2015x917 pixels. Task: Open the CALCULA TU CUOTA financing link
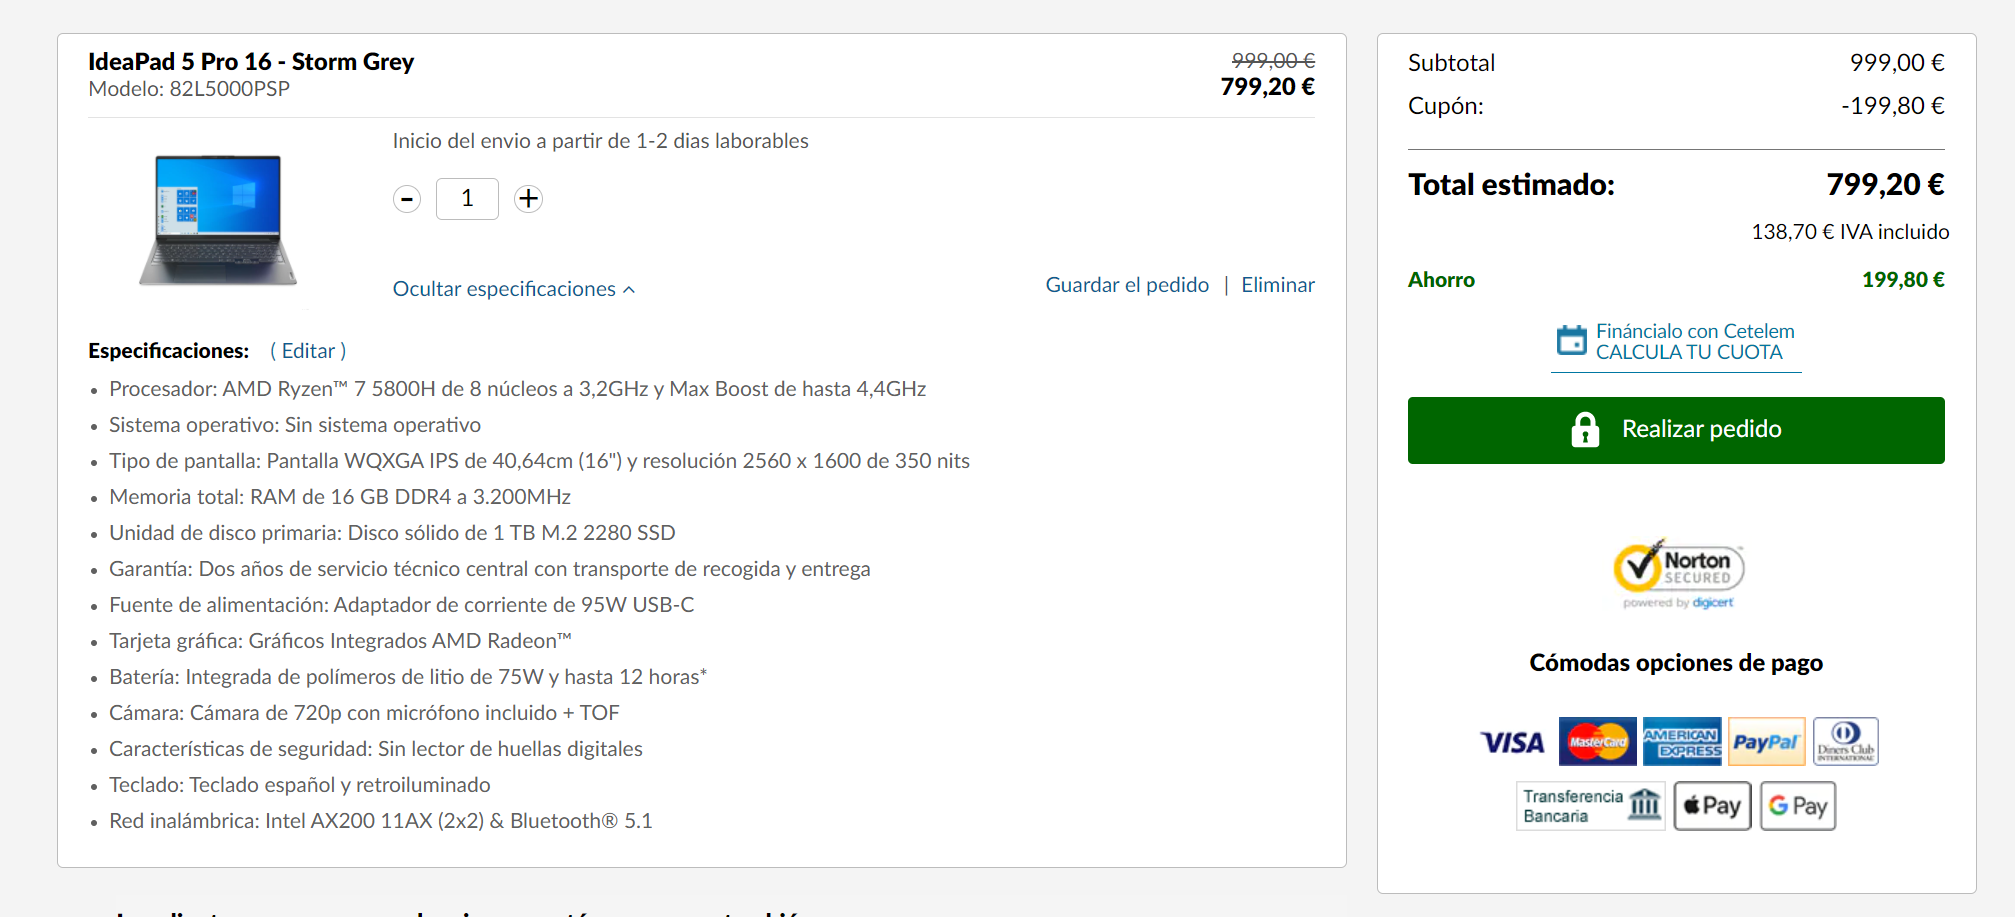click(1688, 352)
